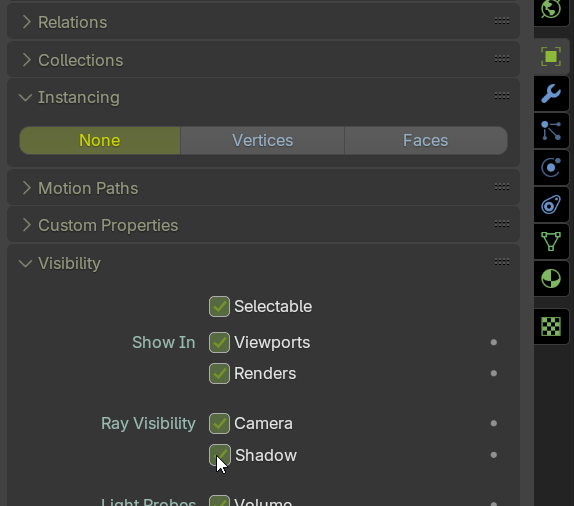Open the Modifiers wrench tab
The height and width of the screenshot is (506, 574).
[x=551, y=94]
